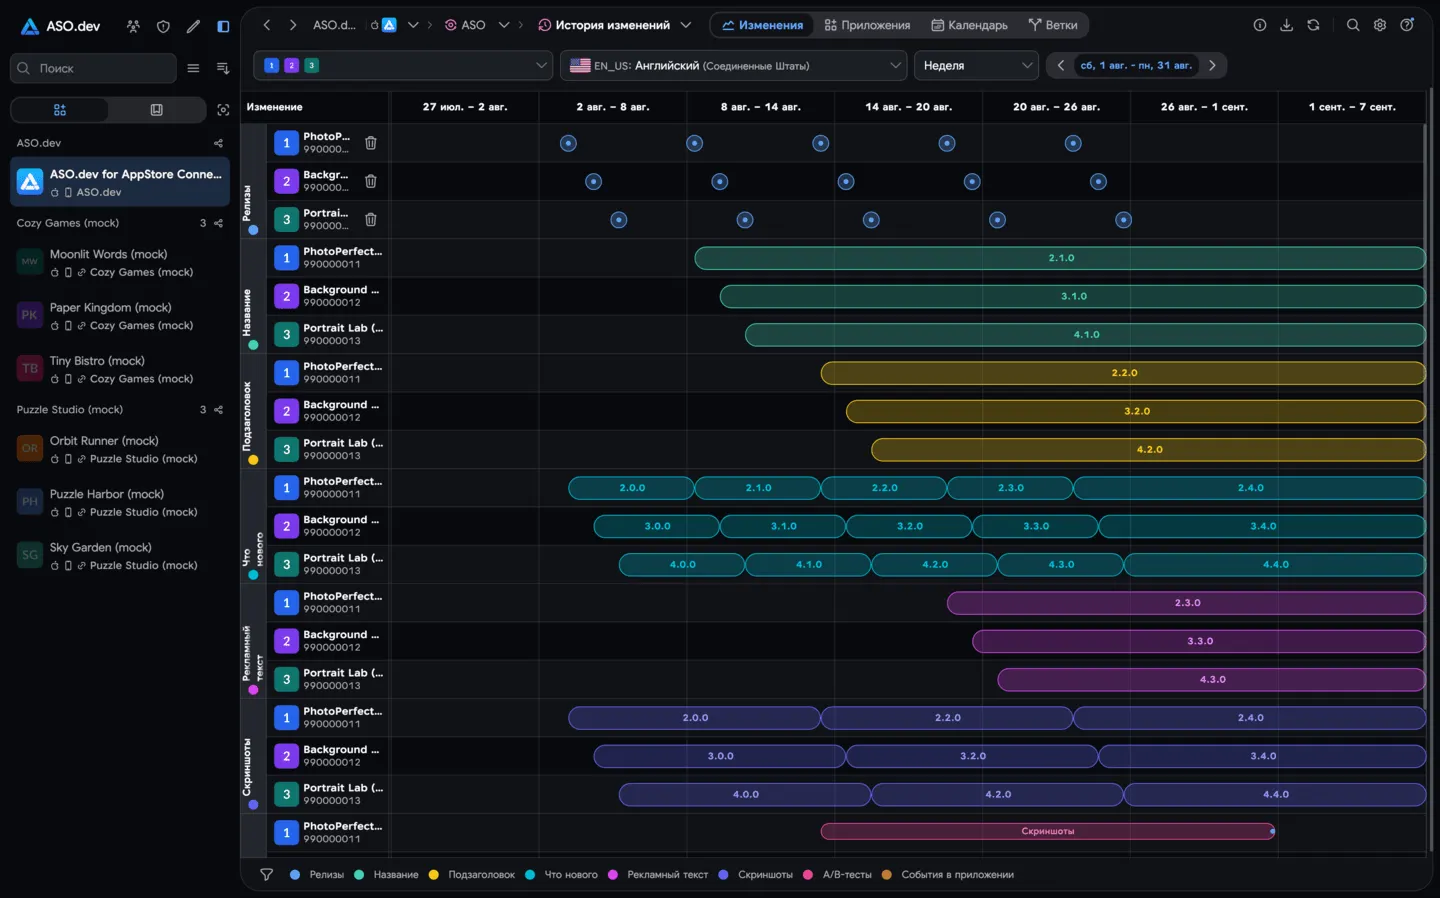Open settings gear icon in top toolbar

(x=1380, y=25)
